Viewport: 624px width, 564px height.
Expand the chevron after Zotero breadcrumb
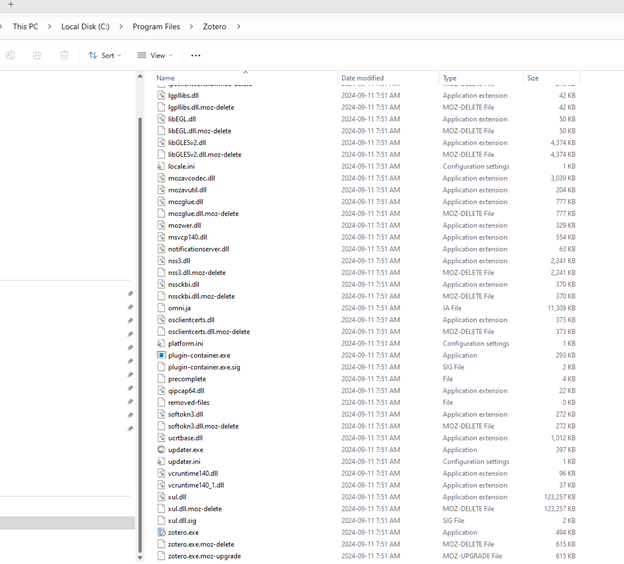pos(238,27)
